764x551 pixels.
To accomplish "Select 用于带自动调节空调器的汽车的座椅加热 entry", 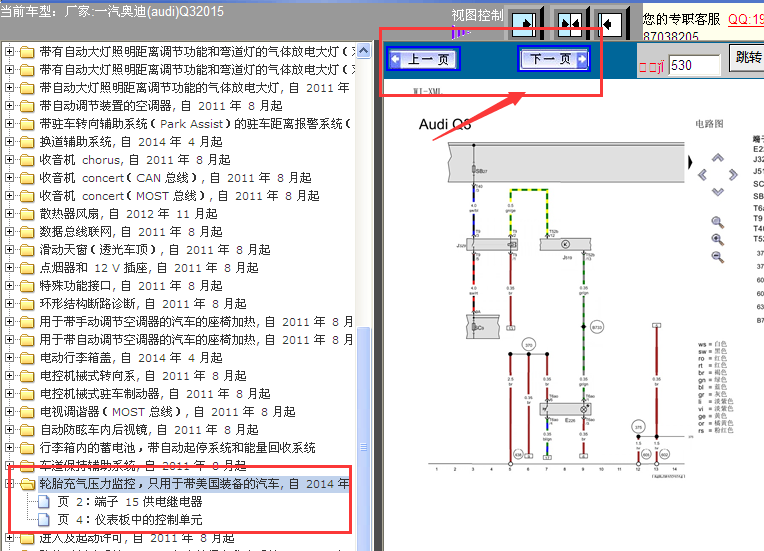I will point(196,340).
